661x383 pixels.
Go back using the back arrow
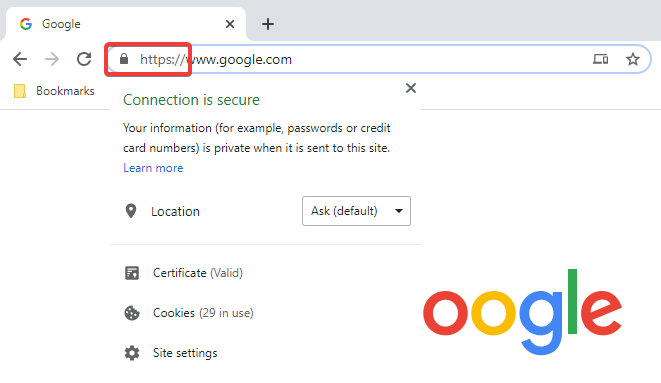[20, 59]
